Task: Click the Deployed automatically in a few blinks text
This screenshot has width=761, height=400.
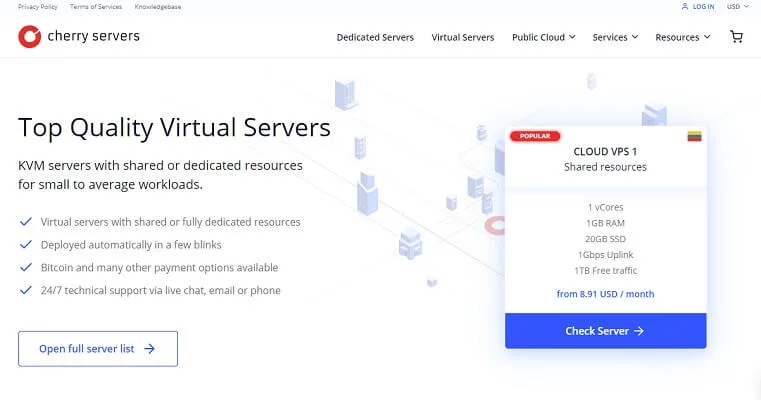Action: [x=131, y=245]
